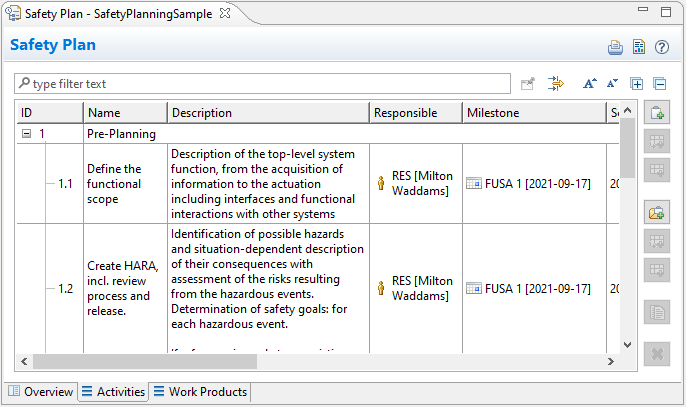Click the add activity clipboard icon
The height and width of the screenshot is (407, 686).
(x=657, y=114)
